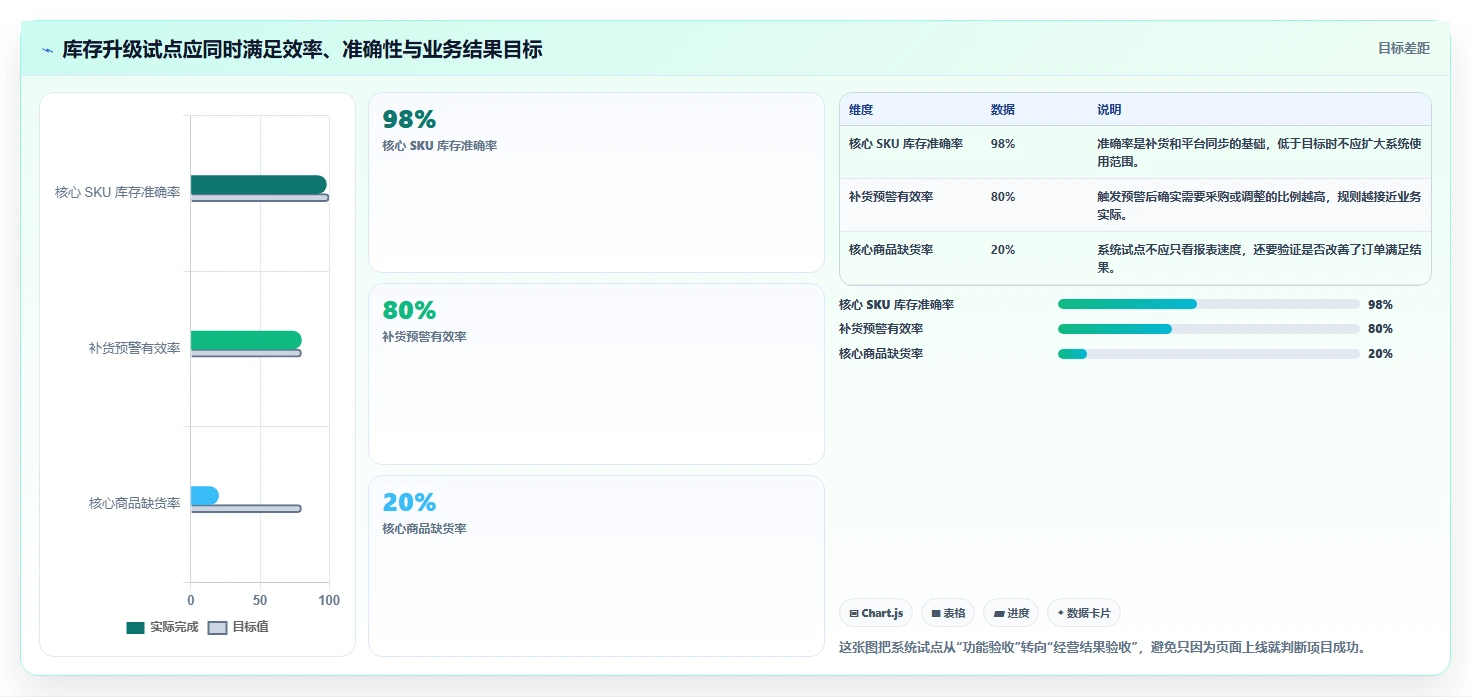This screenshot has height=697, width=1471.
Task: Click the Chart.js tag chip
Action: coord(876,613)
